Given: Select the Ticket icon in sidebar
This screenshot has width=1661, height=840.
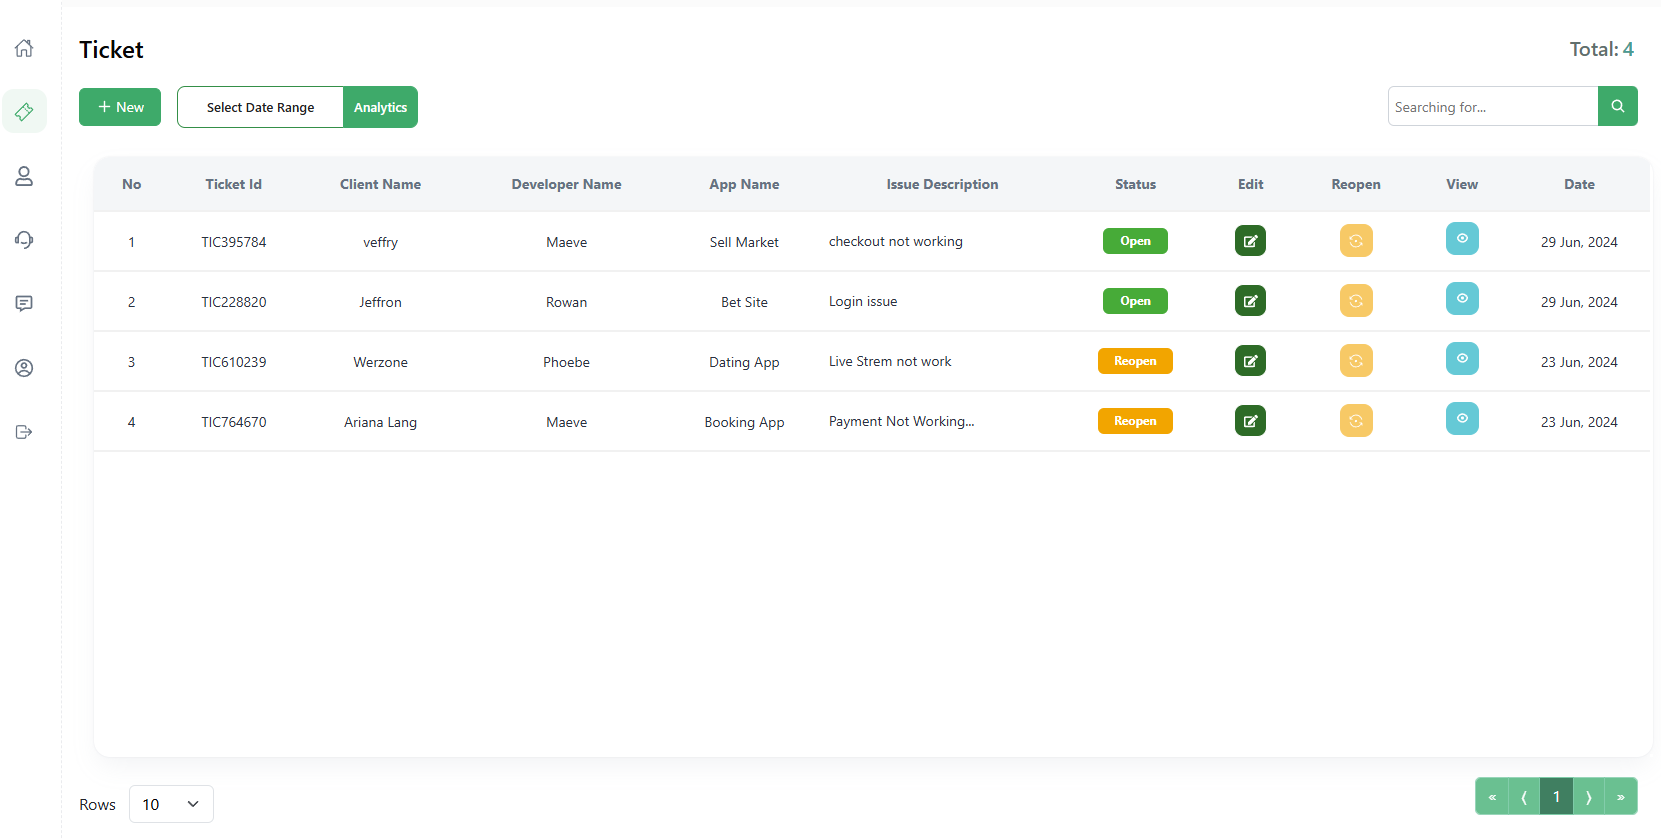Looking at the screenshot, I should click(24, 112).
